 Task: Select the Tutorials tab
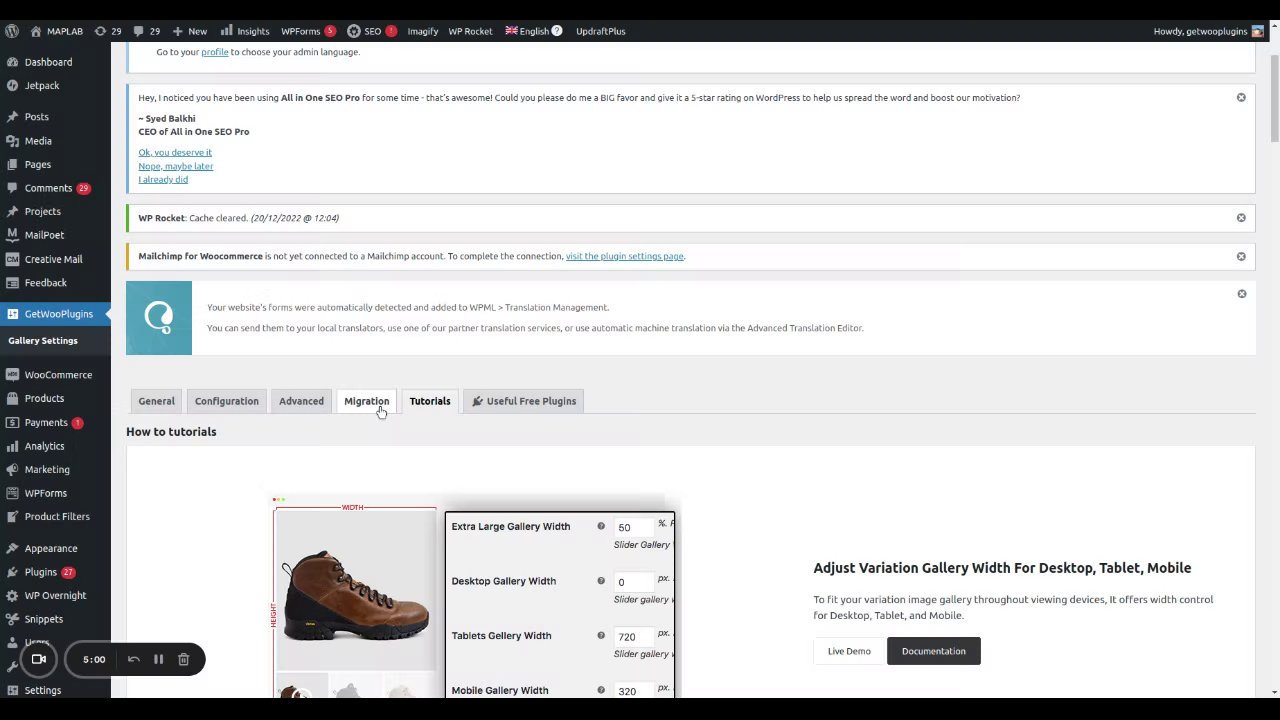(430, 401)
